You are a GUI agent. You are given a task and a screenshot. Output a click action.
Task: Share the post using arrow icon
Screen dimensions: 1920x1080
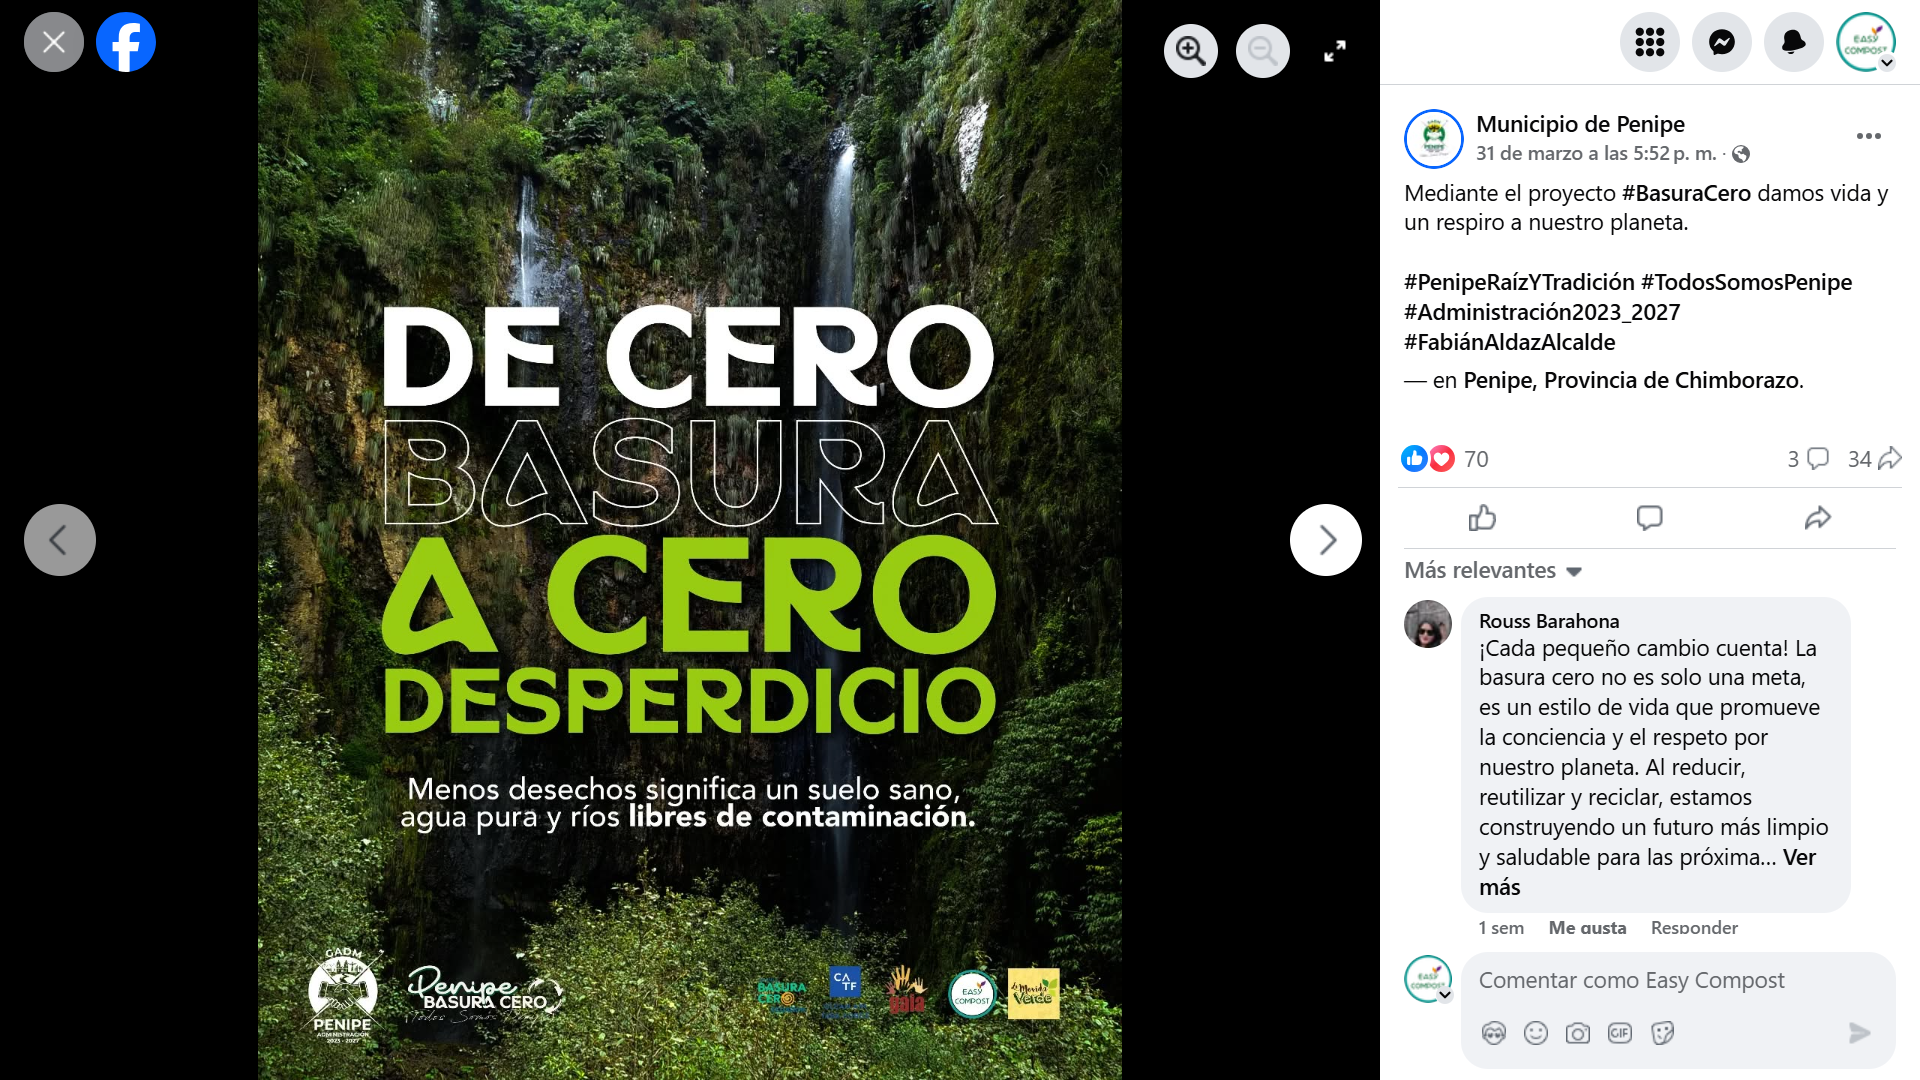(1817, 518)
